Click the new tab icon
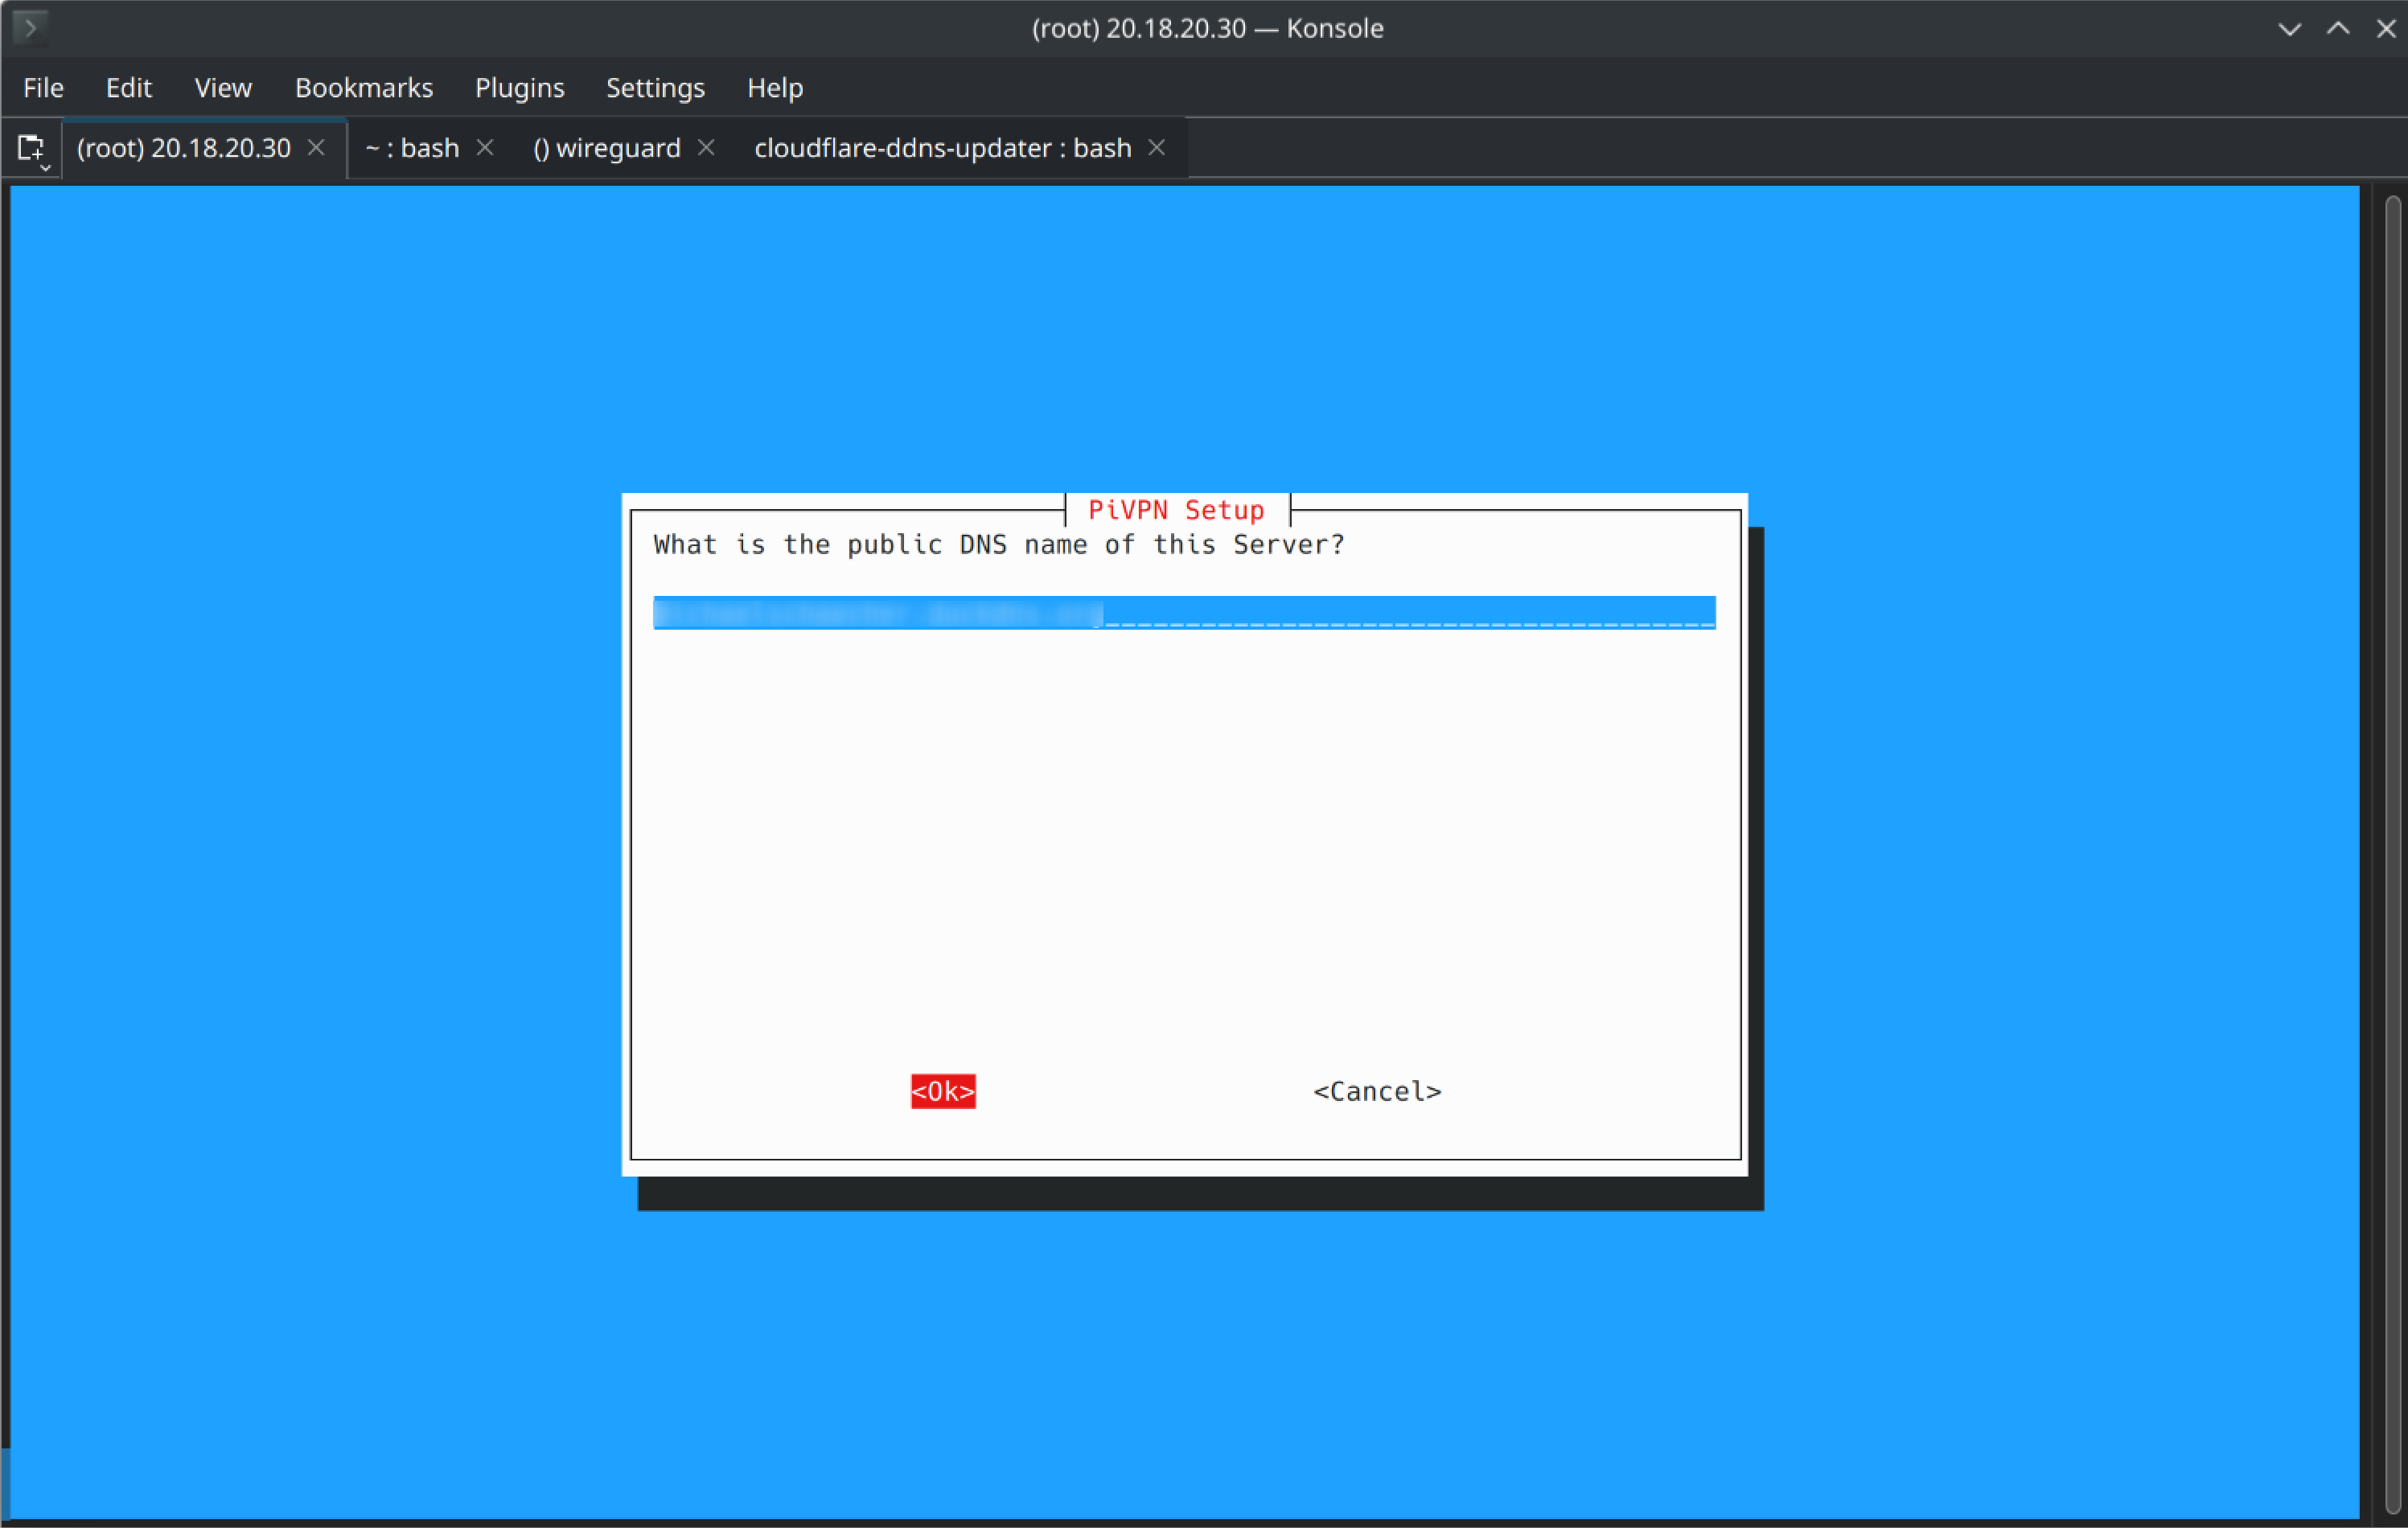Screen dimensions: 2408x1528 [32, 149]
